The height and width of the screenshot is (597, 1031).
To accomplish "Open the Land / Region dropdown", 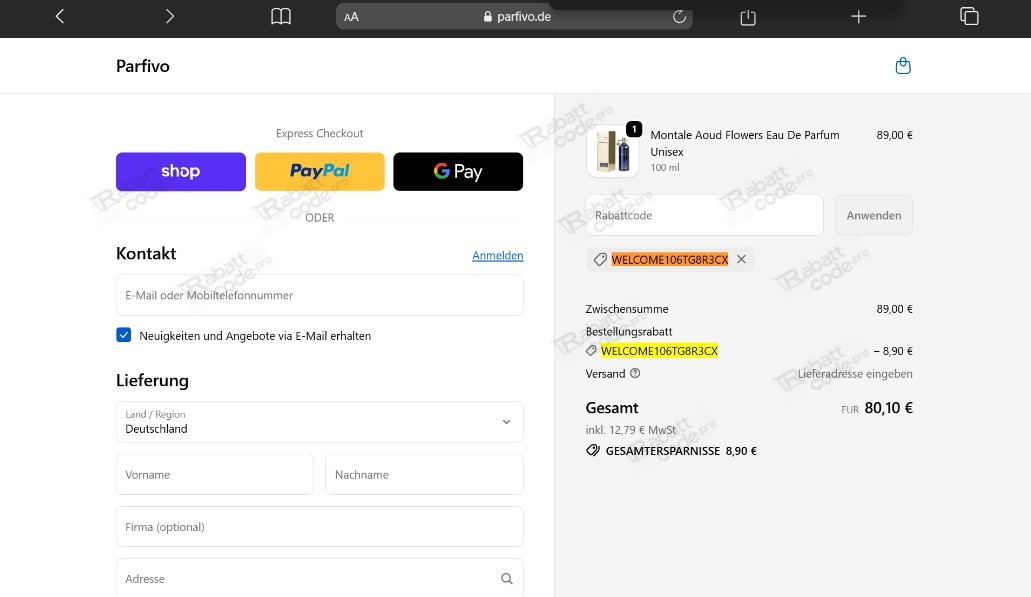I will tap(320, 422).
